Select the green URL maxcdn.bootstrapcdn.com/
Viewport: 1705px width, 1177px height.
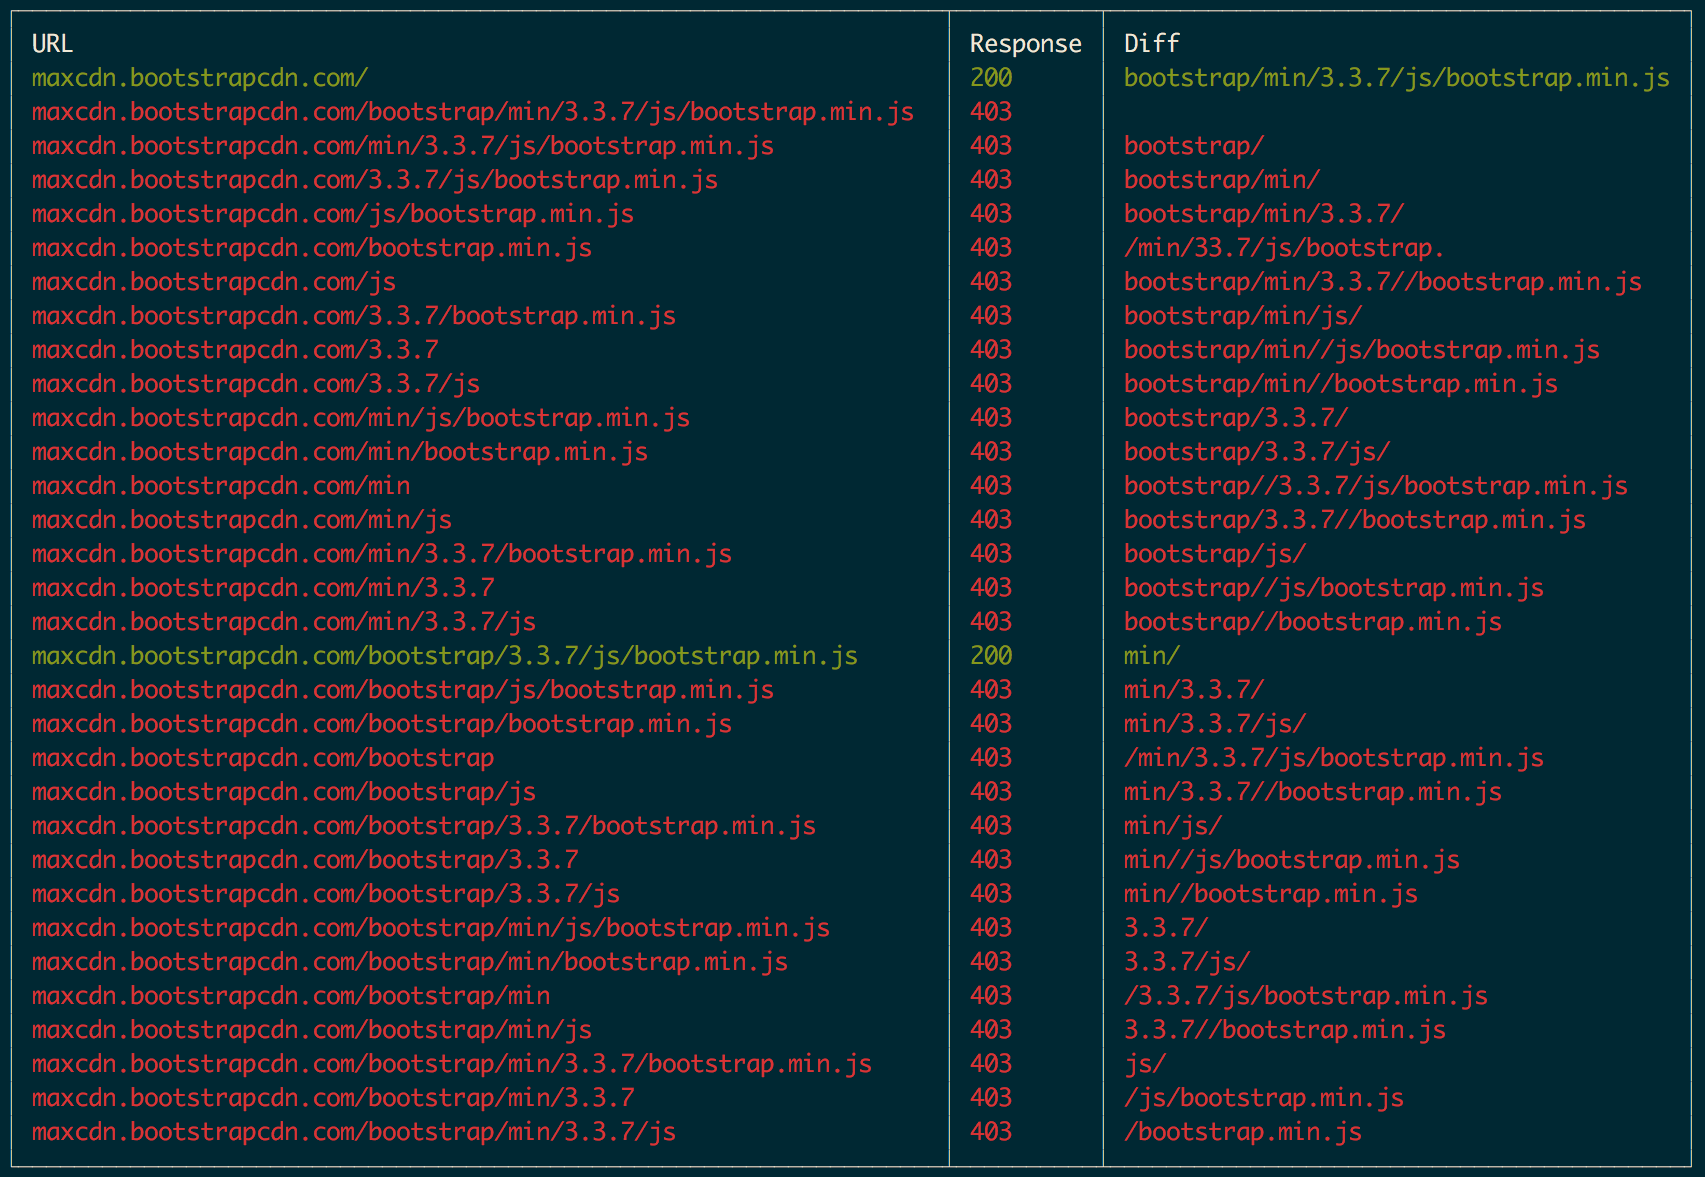click(200, 78)
